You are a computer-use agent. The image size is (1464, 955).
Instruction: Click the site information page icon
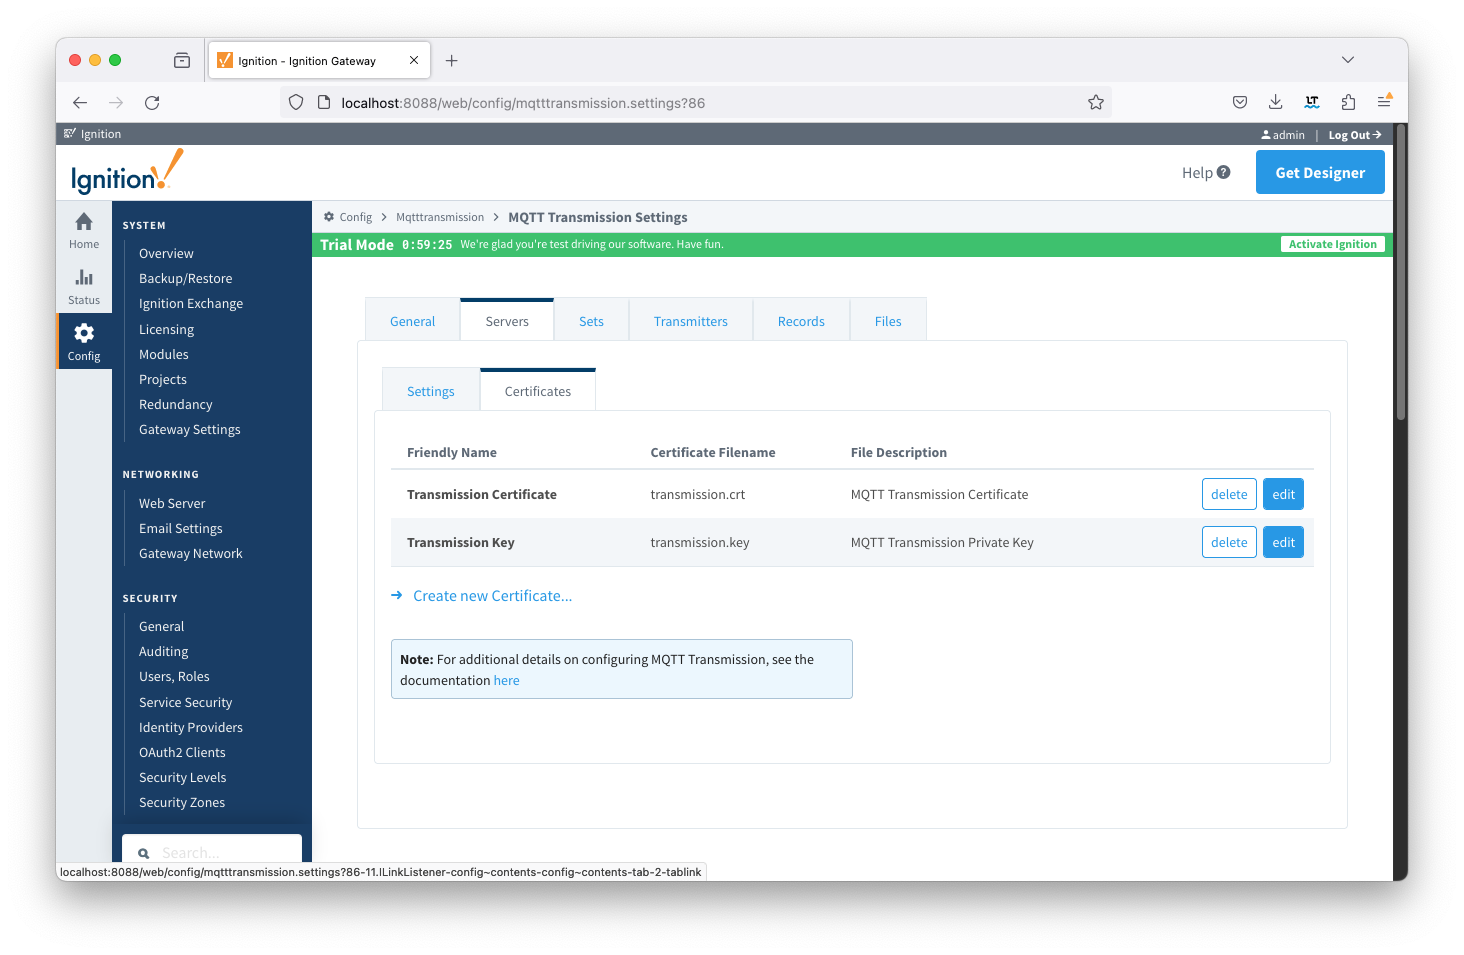pyautogui.click(x=323, y=102)
